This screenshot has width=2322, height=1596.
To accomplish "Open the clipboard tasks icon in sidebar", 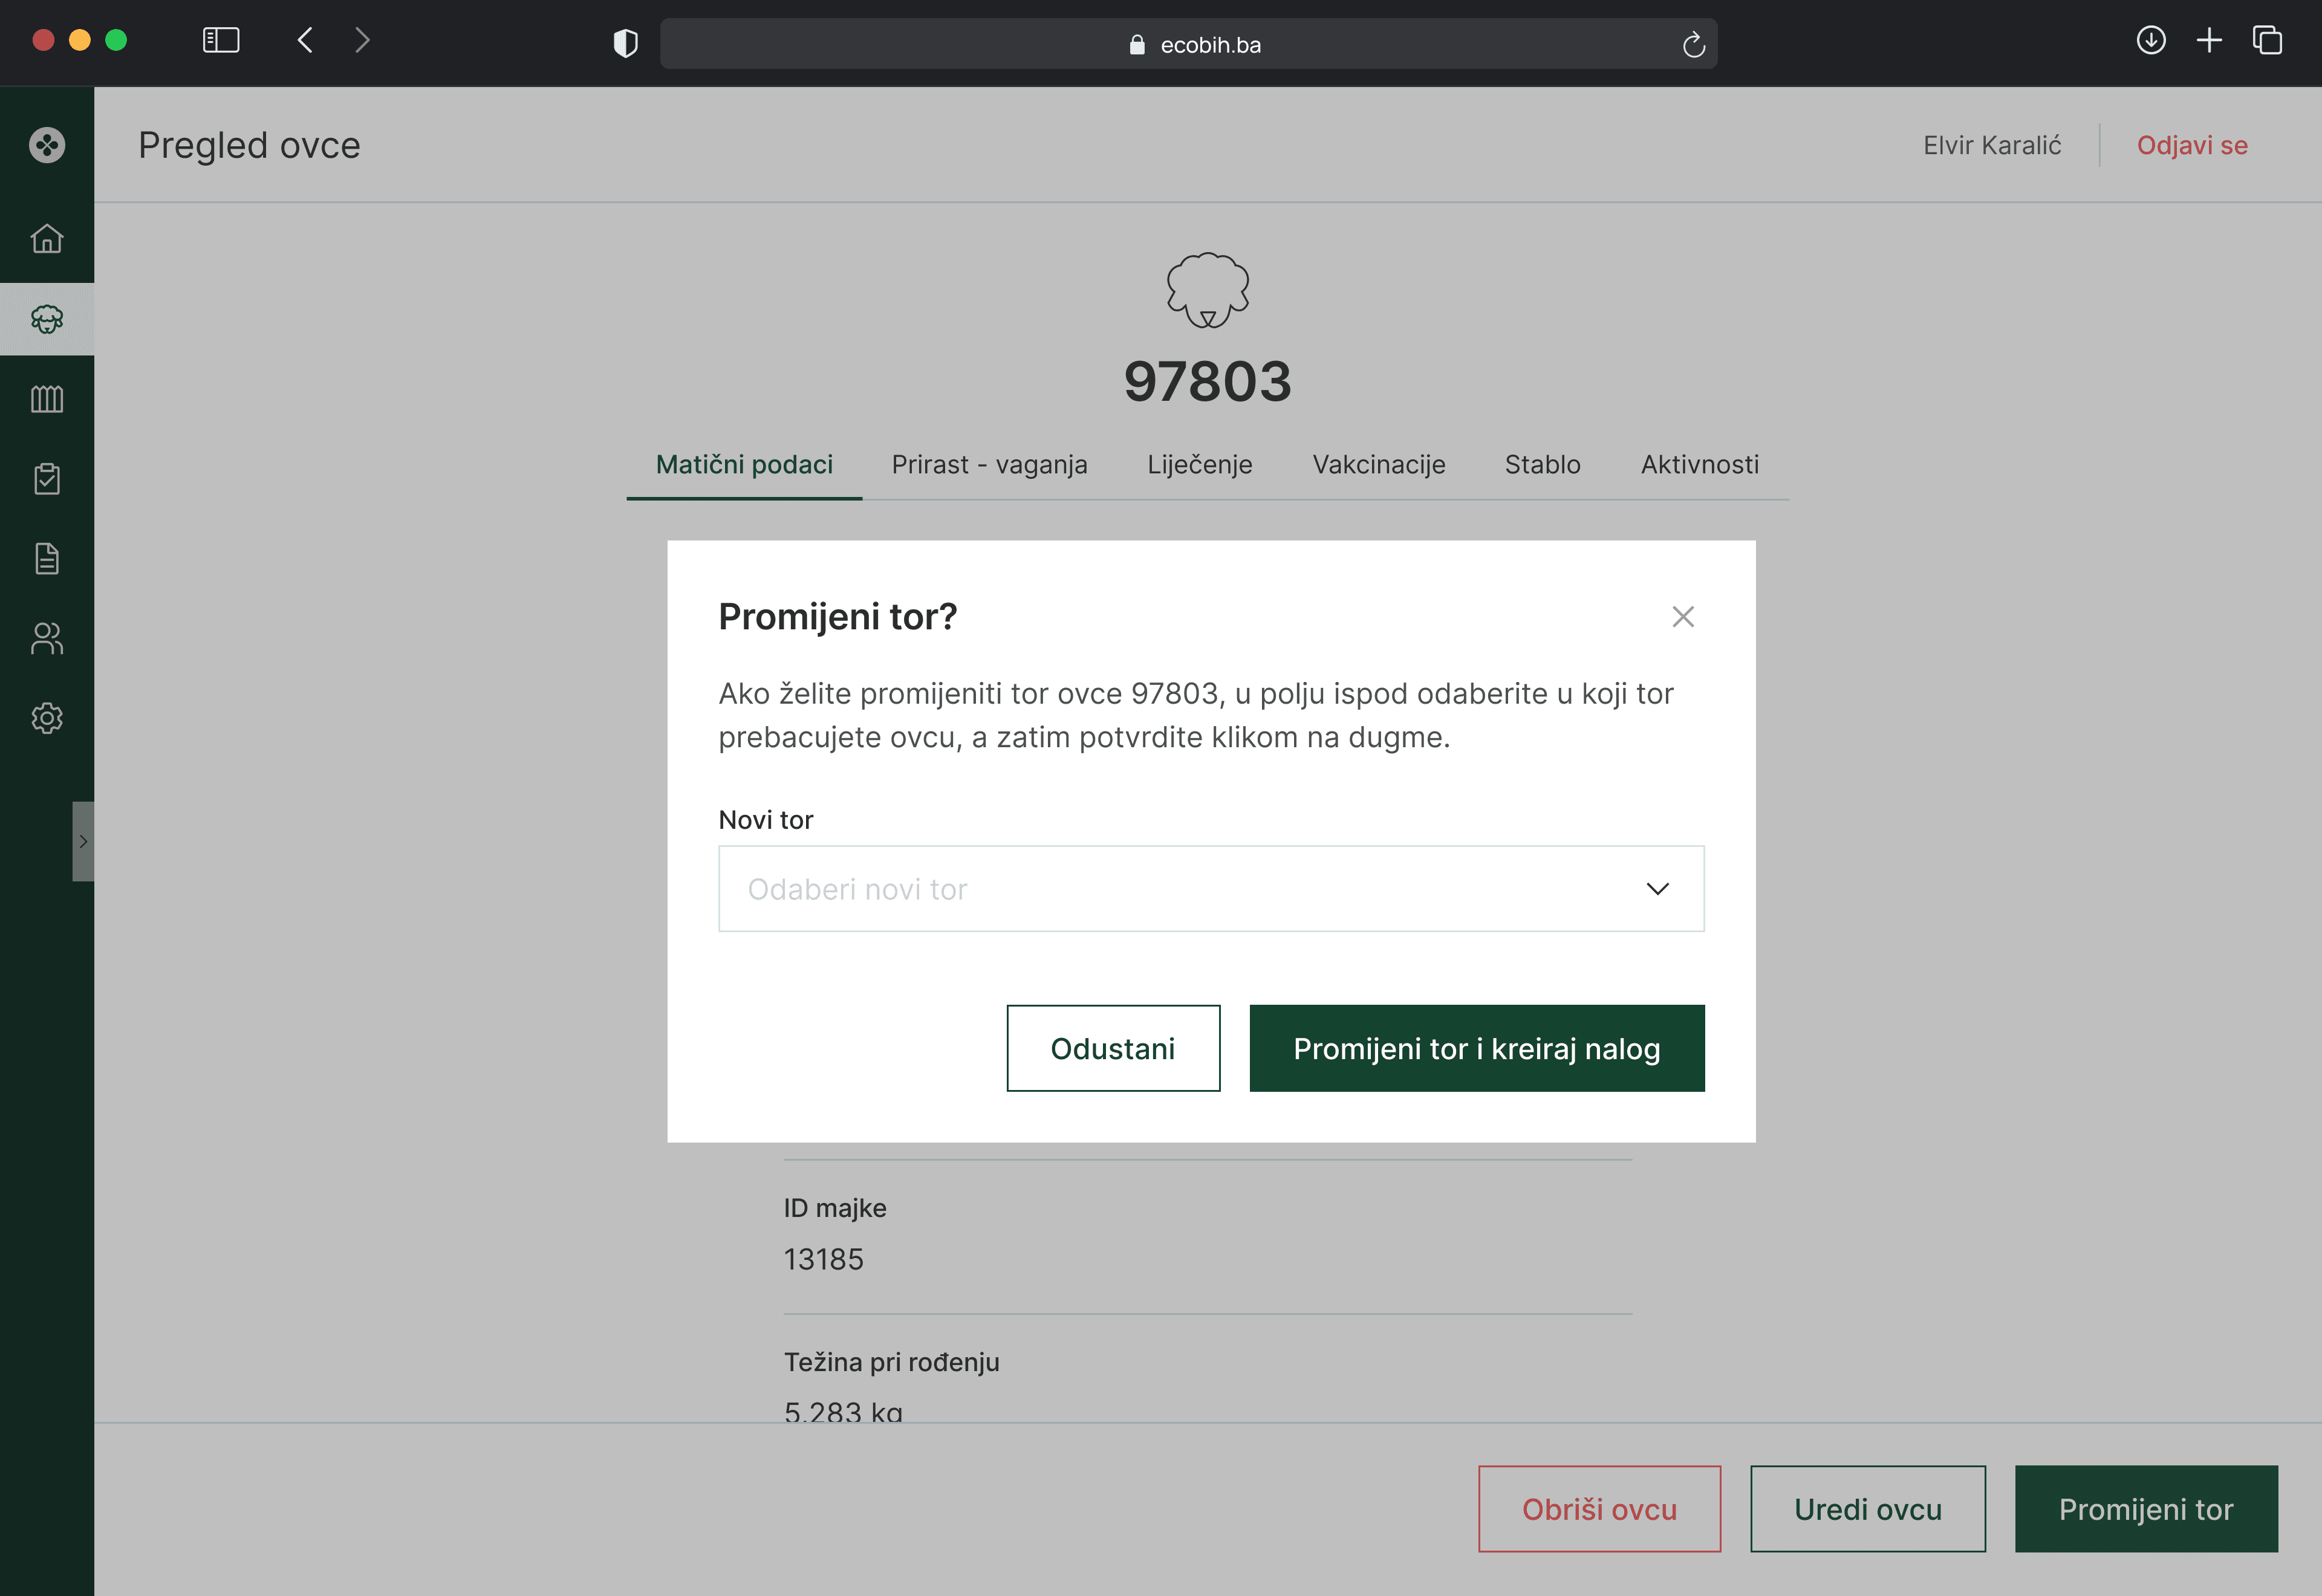I will [47, 479].
